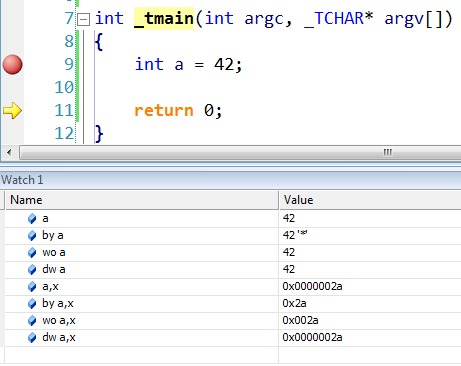Click line number 10 in the gutter
This screenshot has width=461, height=366.
click(64, 87)
